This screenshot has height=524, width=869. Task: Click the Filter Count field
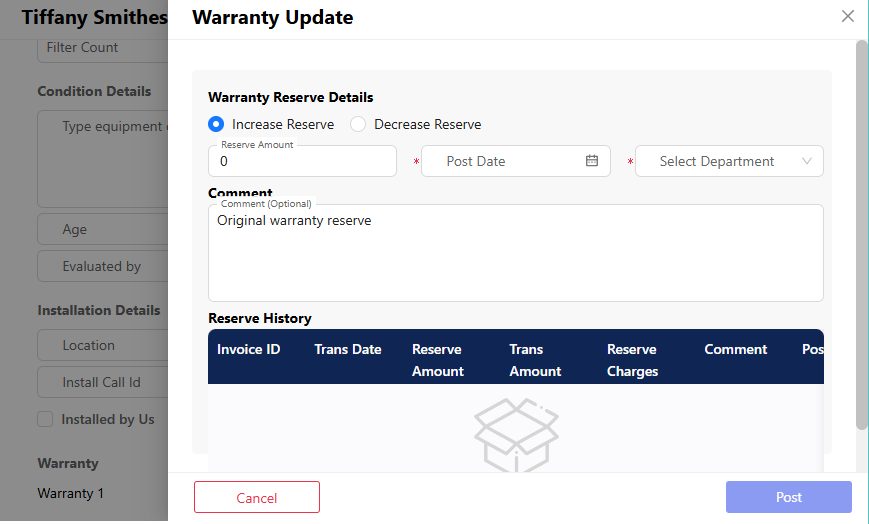pyautogui.click(x=103, y=48)
